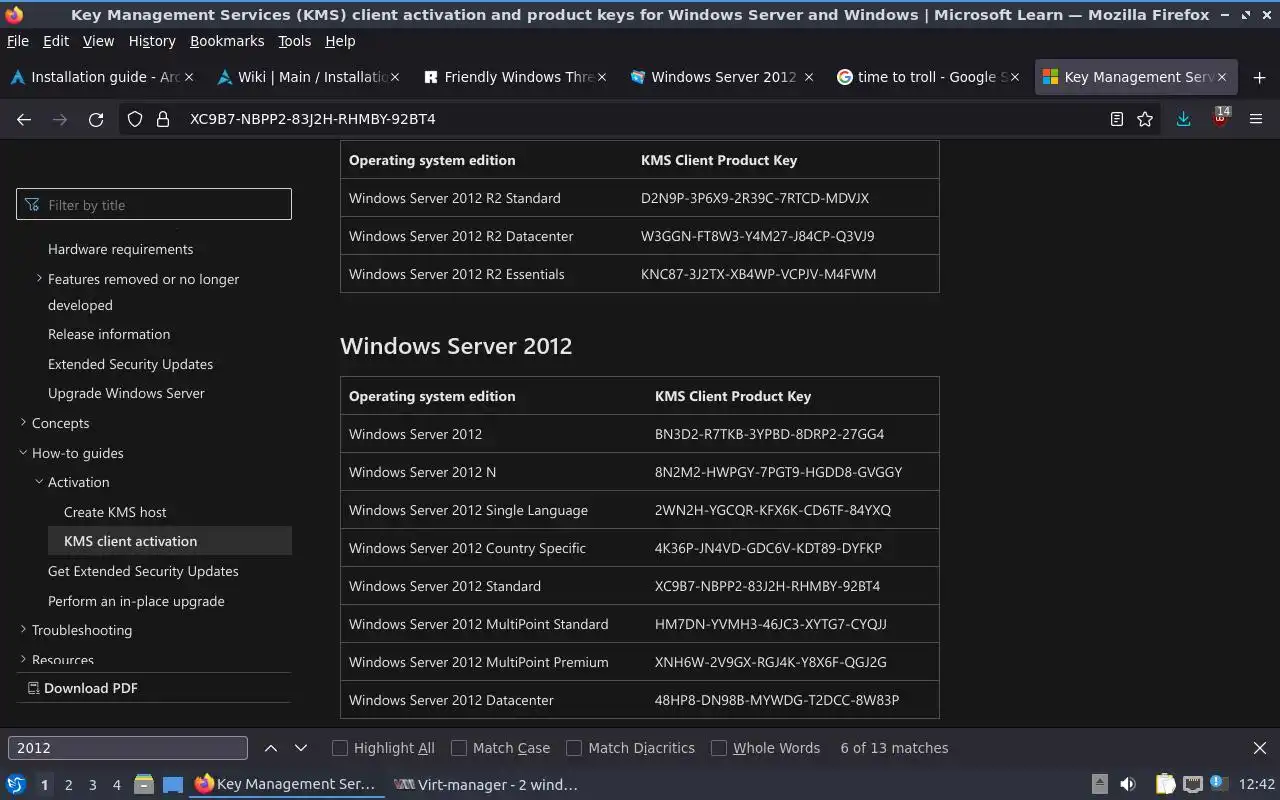Click the URL address bar
Viewport: 1280px width, 800px height.
point(640,119)
